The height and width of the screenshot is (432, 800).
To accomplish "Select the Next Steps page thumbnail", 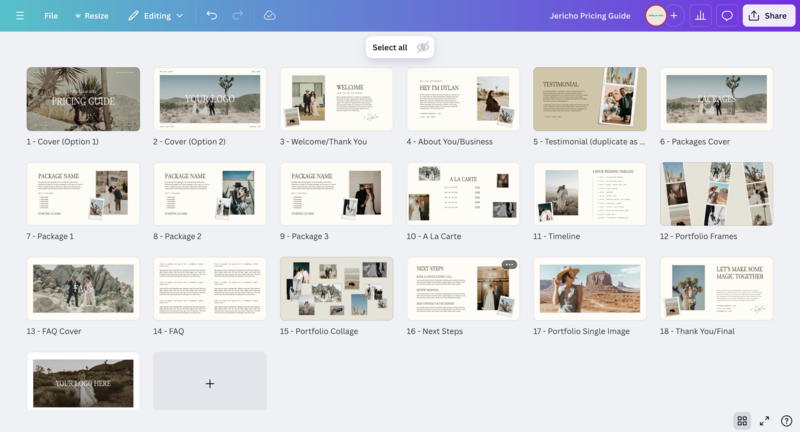I will click(x=463, y=289).
